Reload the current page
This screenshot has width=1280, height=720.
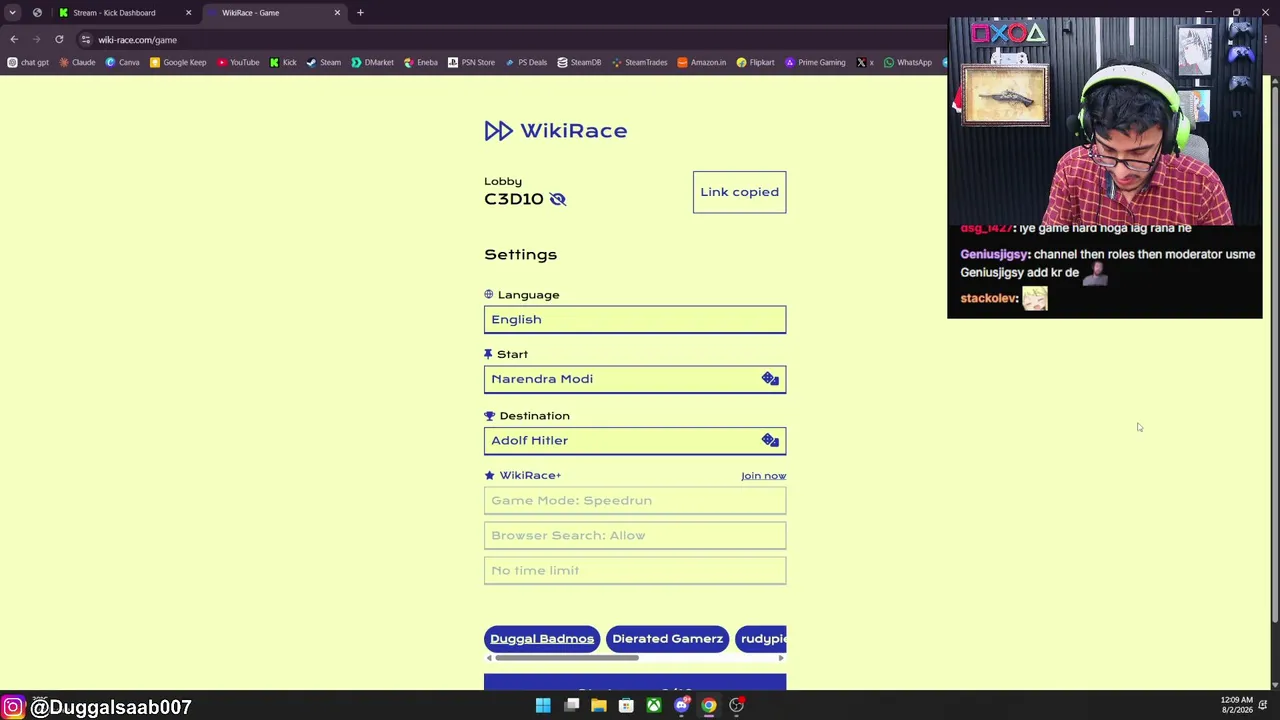pos(59,40)
